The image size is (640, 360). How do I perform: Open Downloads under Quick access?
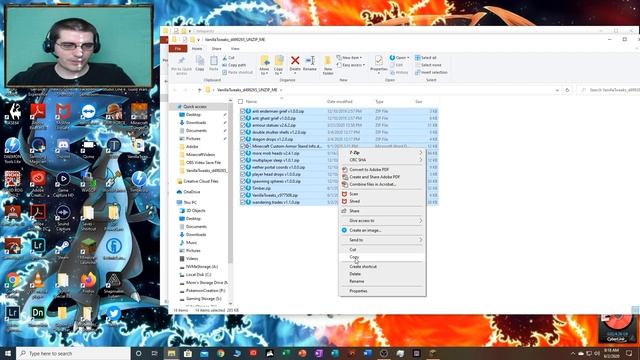click(196, 122)
